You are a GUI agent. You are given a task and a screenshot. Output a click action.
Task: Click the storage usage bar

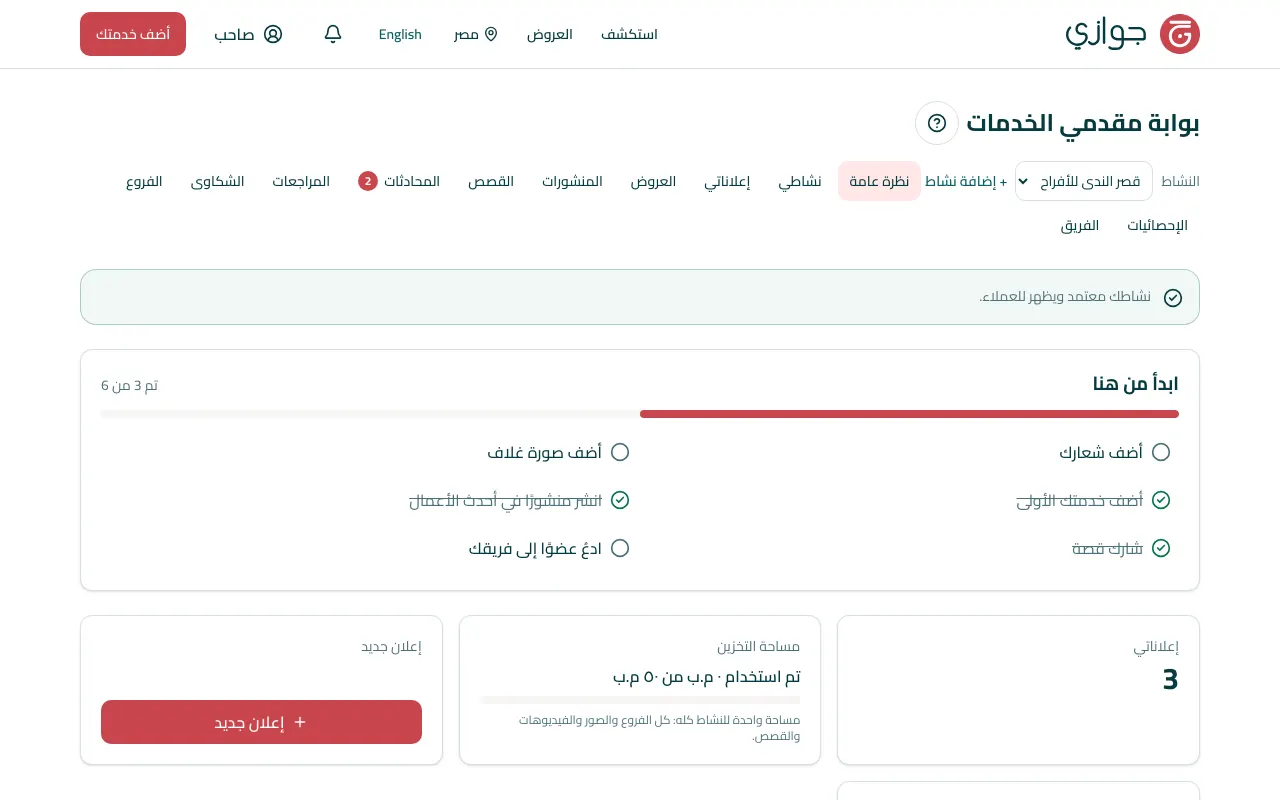[x=640, y=700]
